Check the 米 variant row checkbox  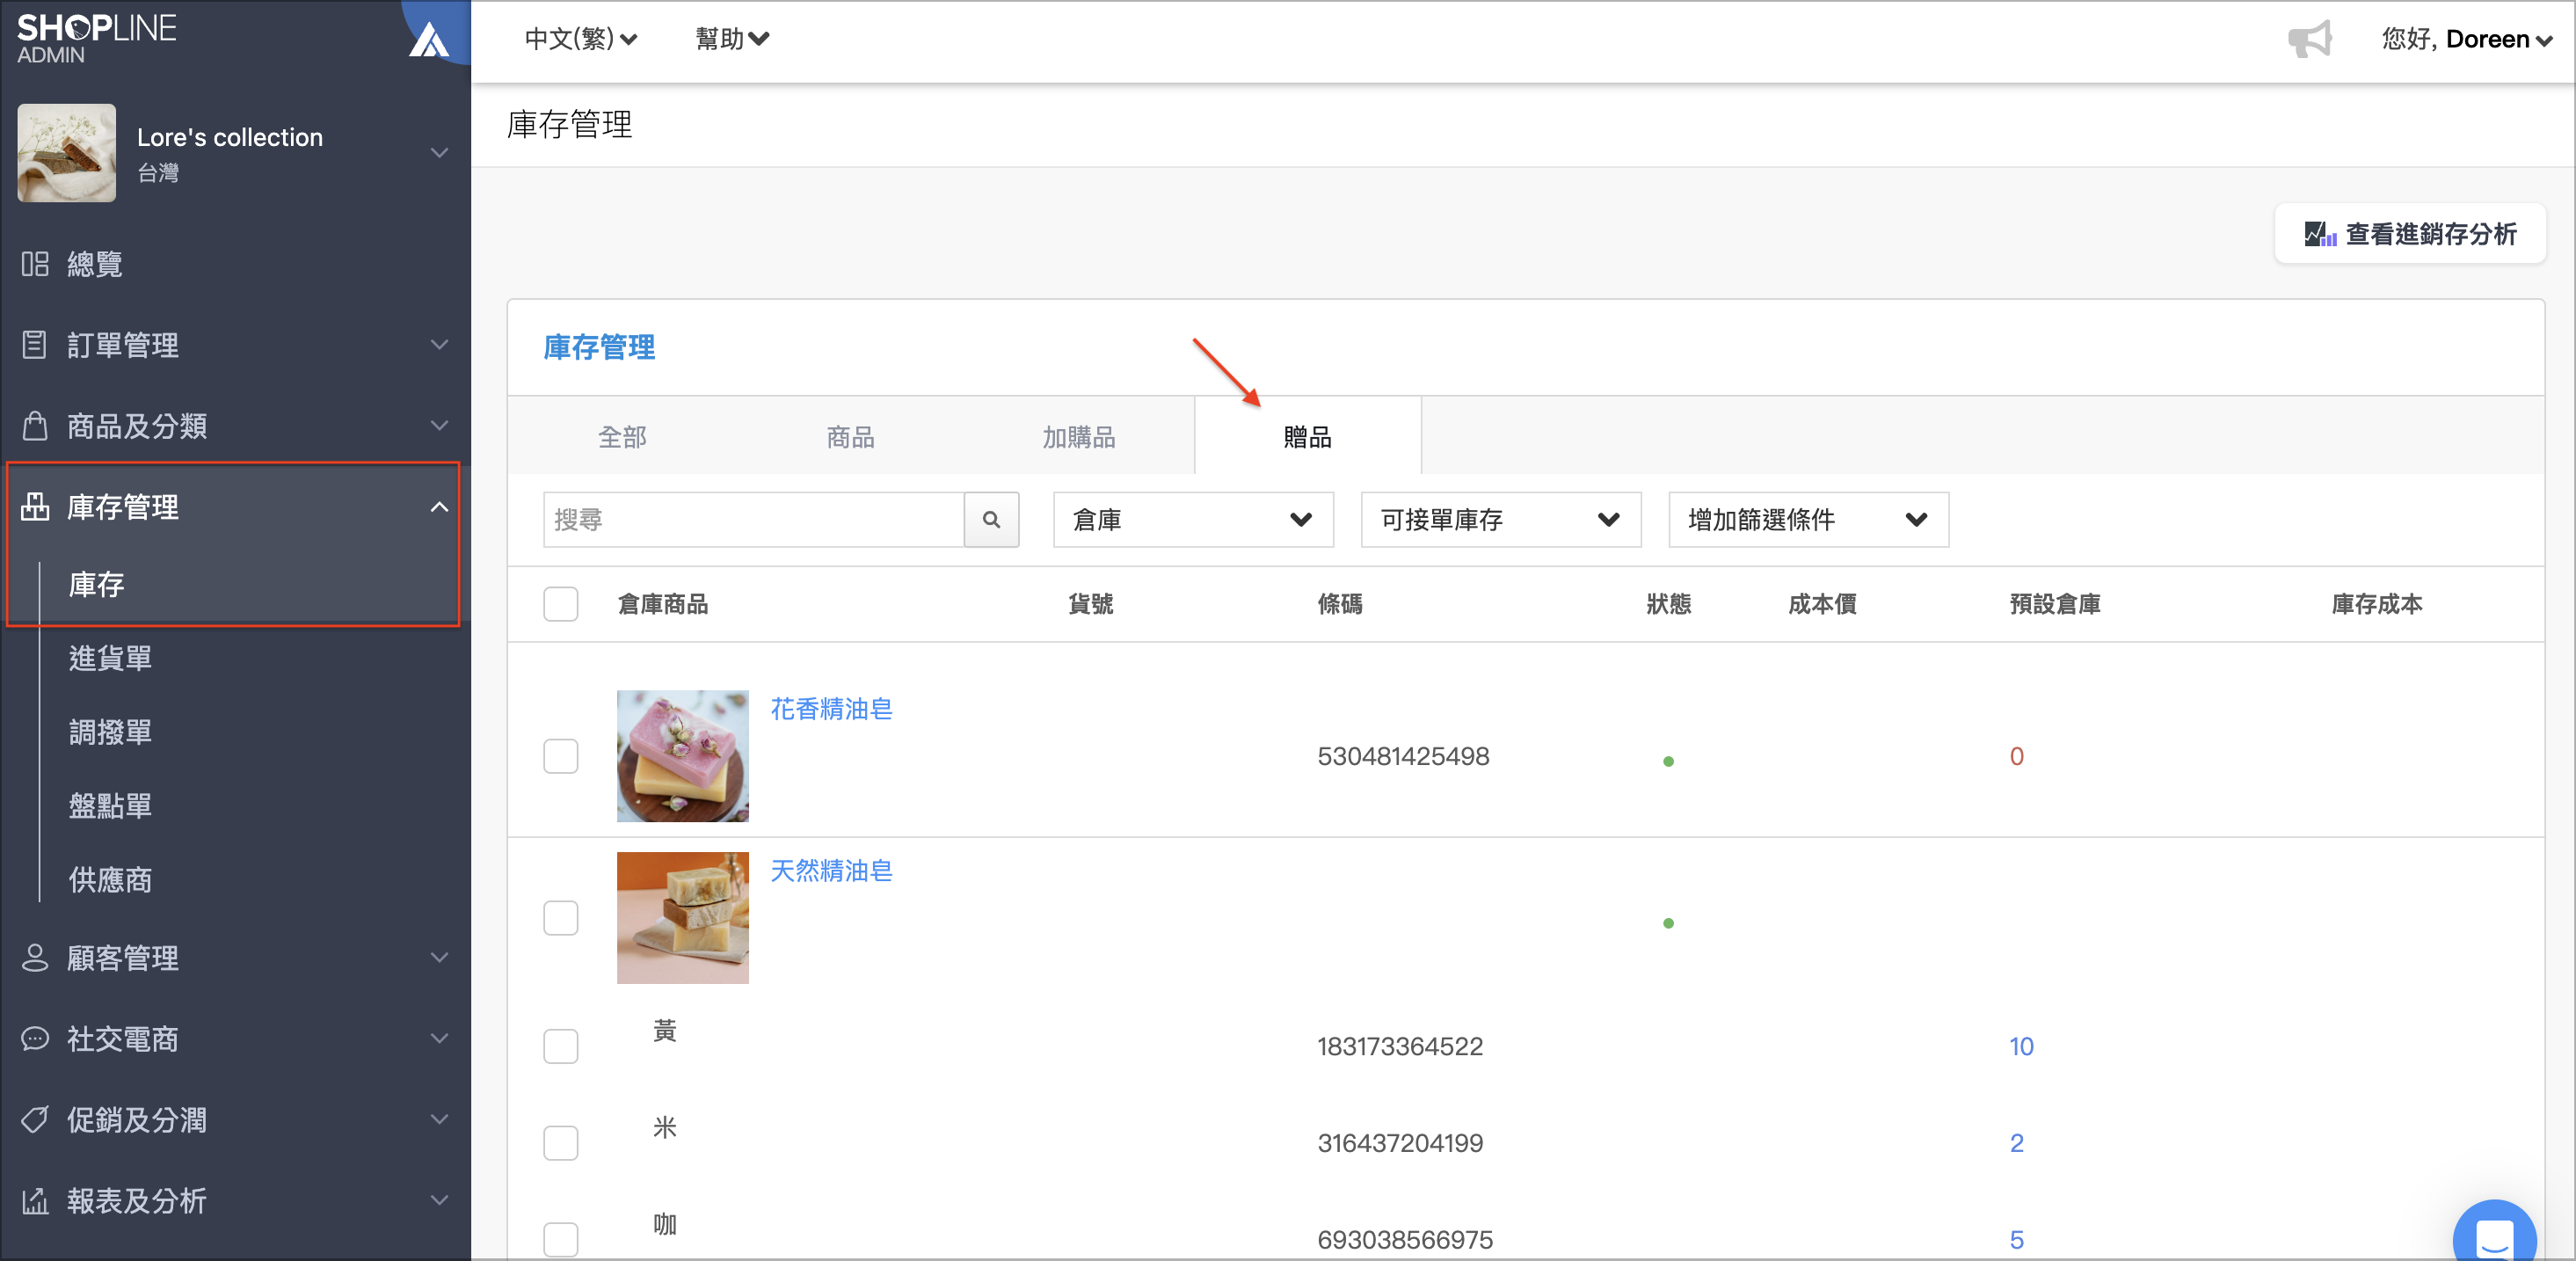tap(561, 1143)
